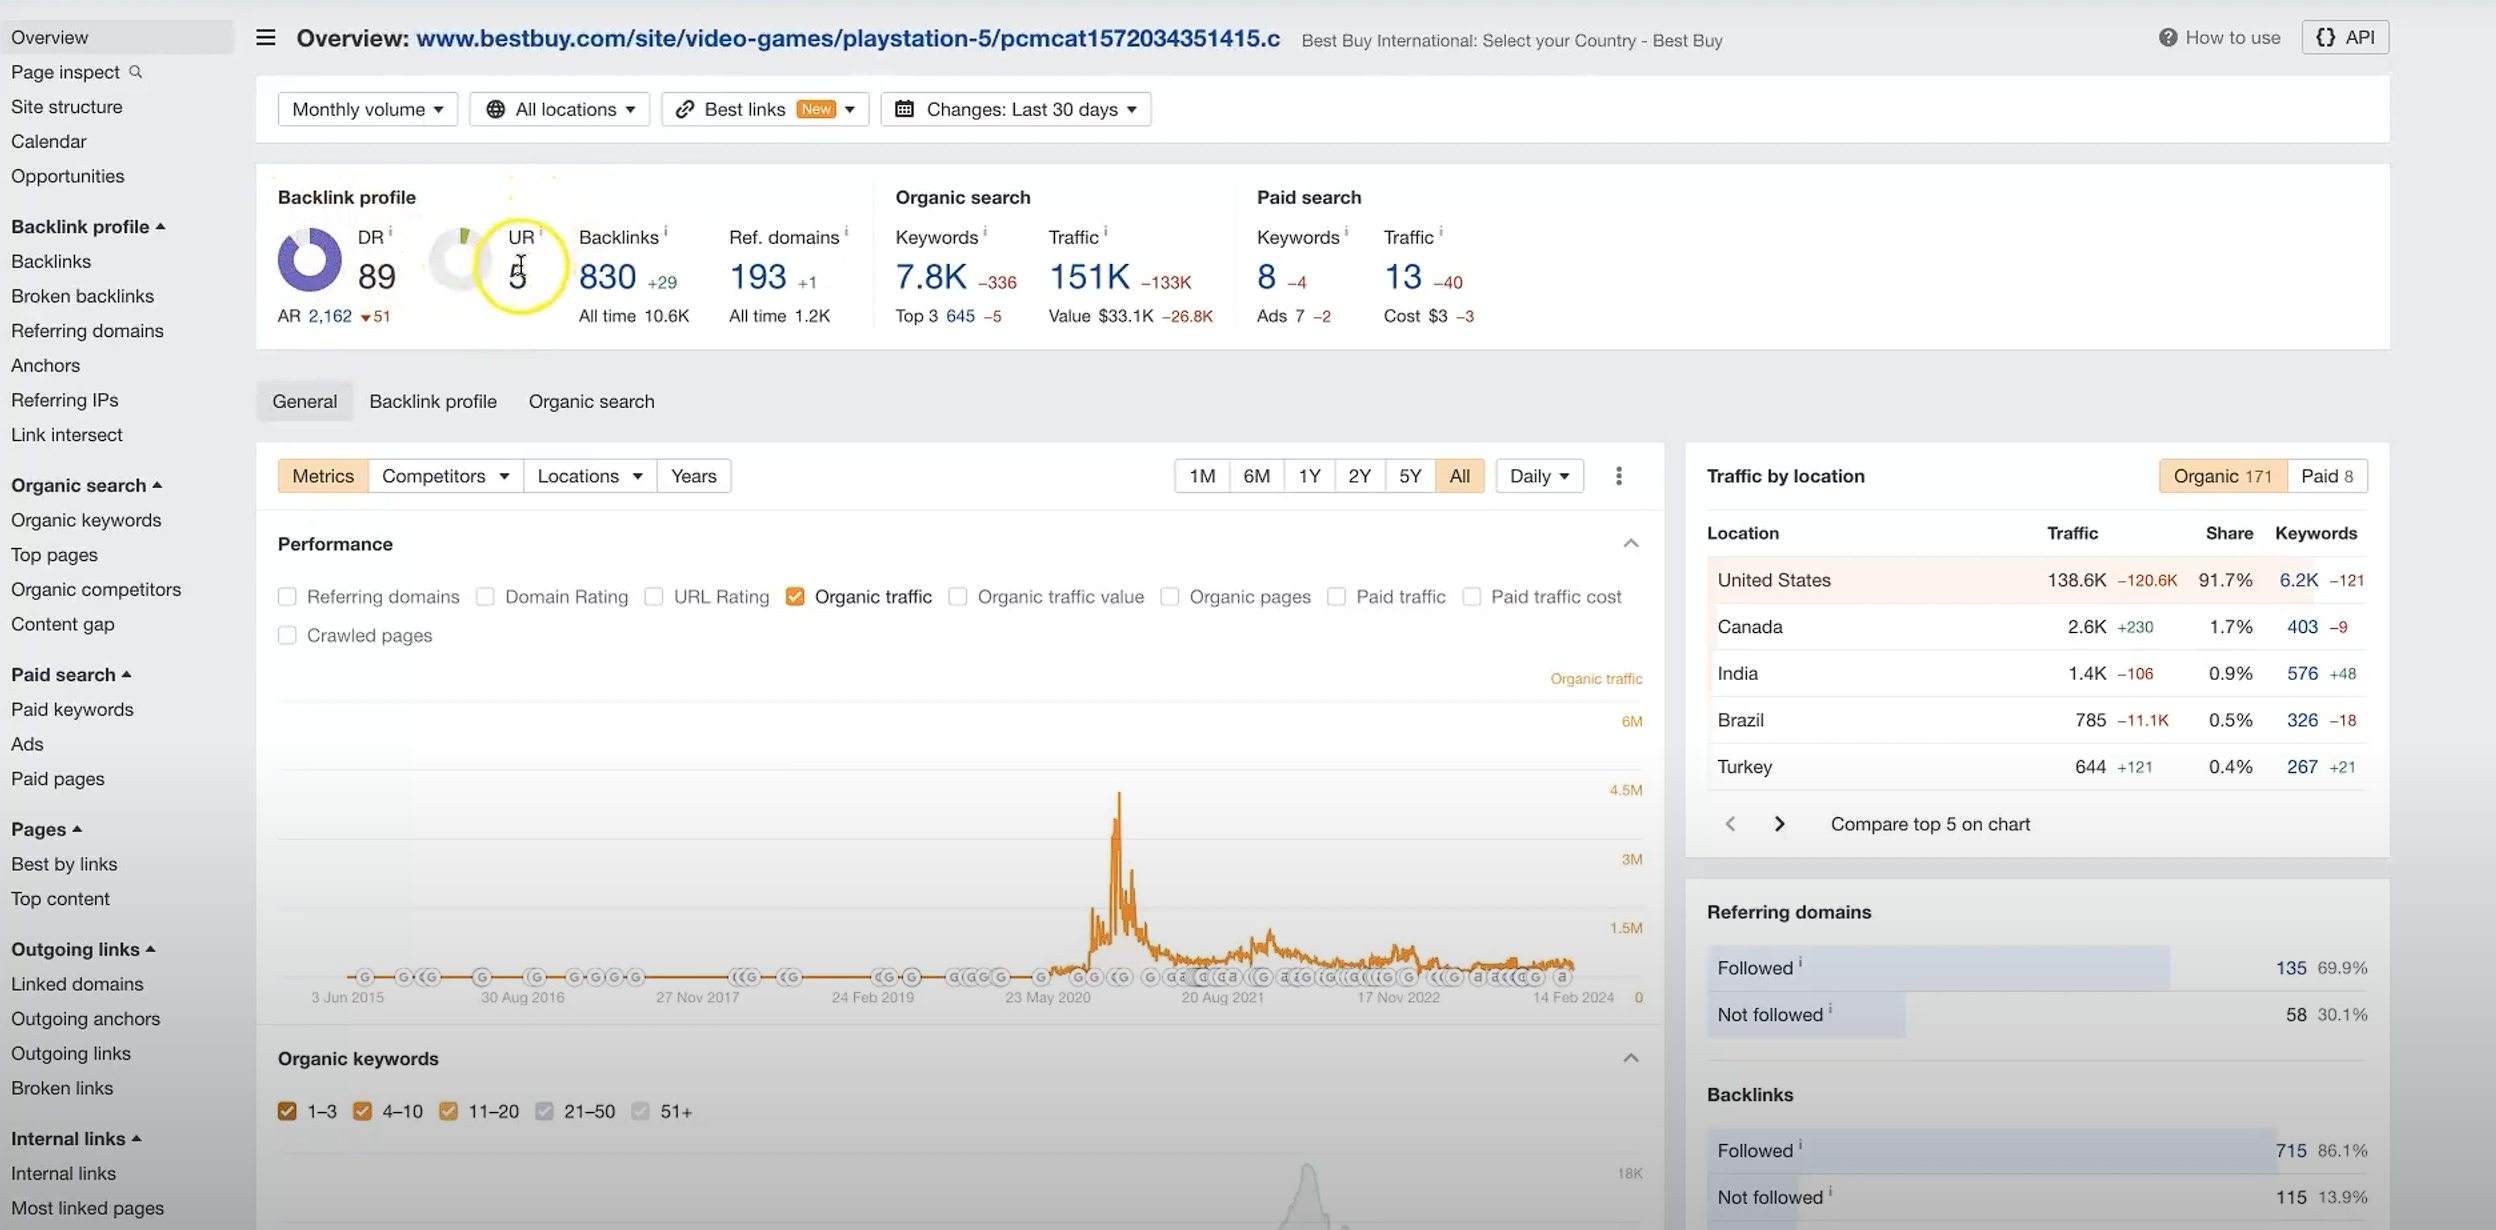Select the 1Y time range tab
This screenshot has width=2496, height=1230.
click(1308, 475)
